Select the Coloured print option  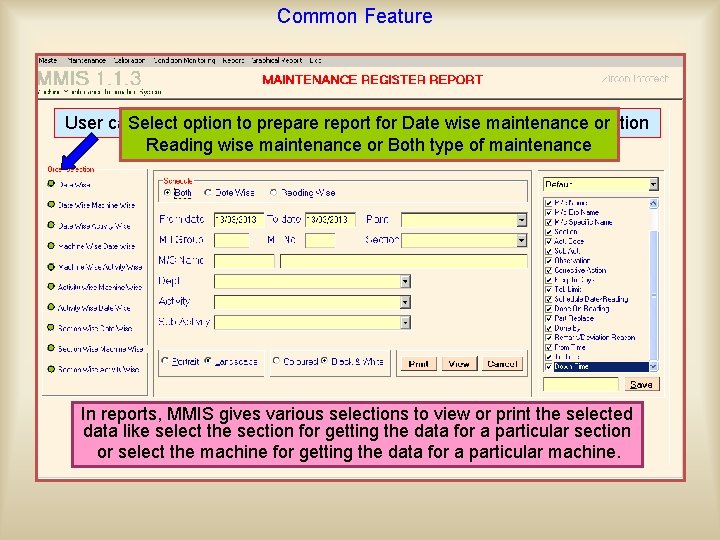click(276, 361)
